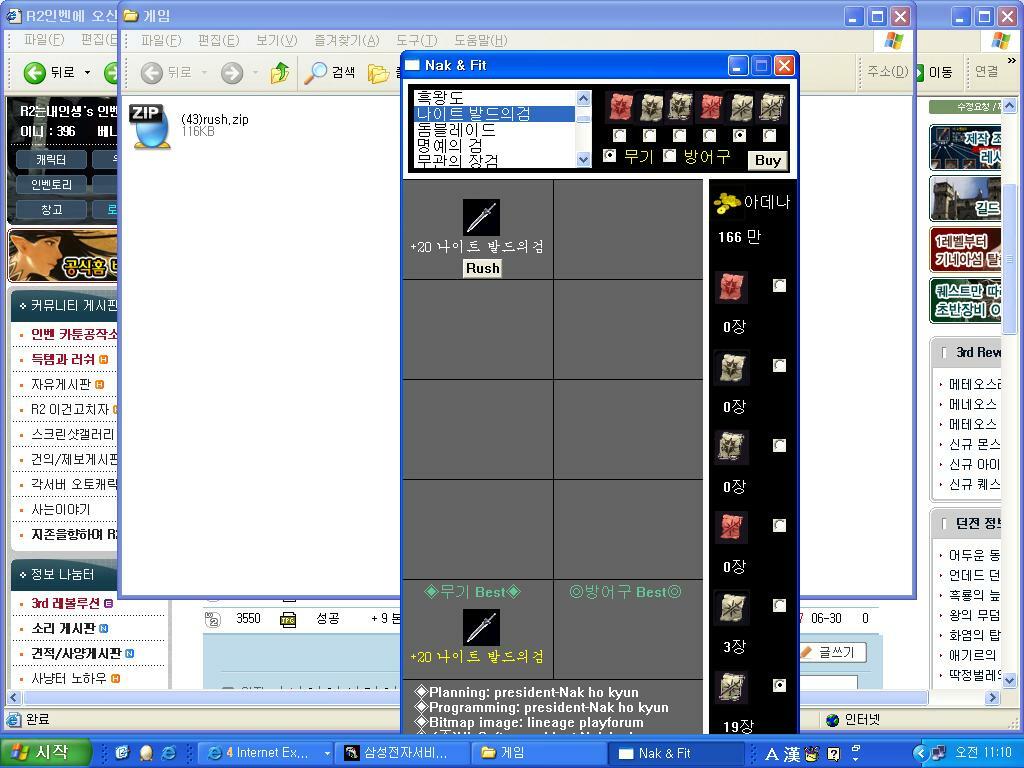Click the sword icon under 무기 Best
1024x768 pixels.
coord(481,627)
